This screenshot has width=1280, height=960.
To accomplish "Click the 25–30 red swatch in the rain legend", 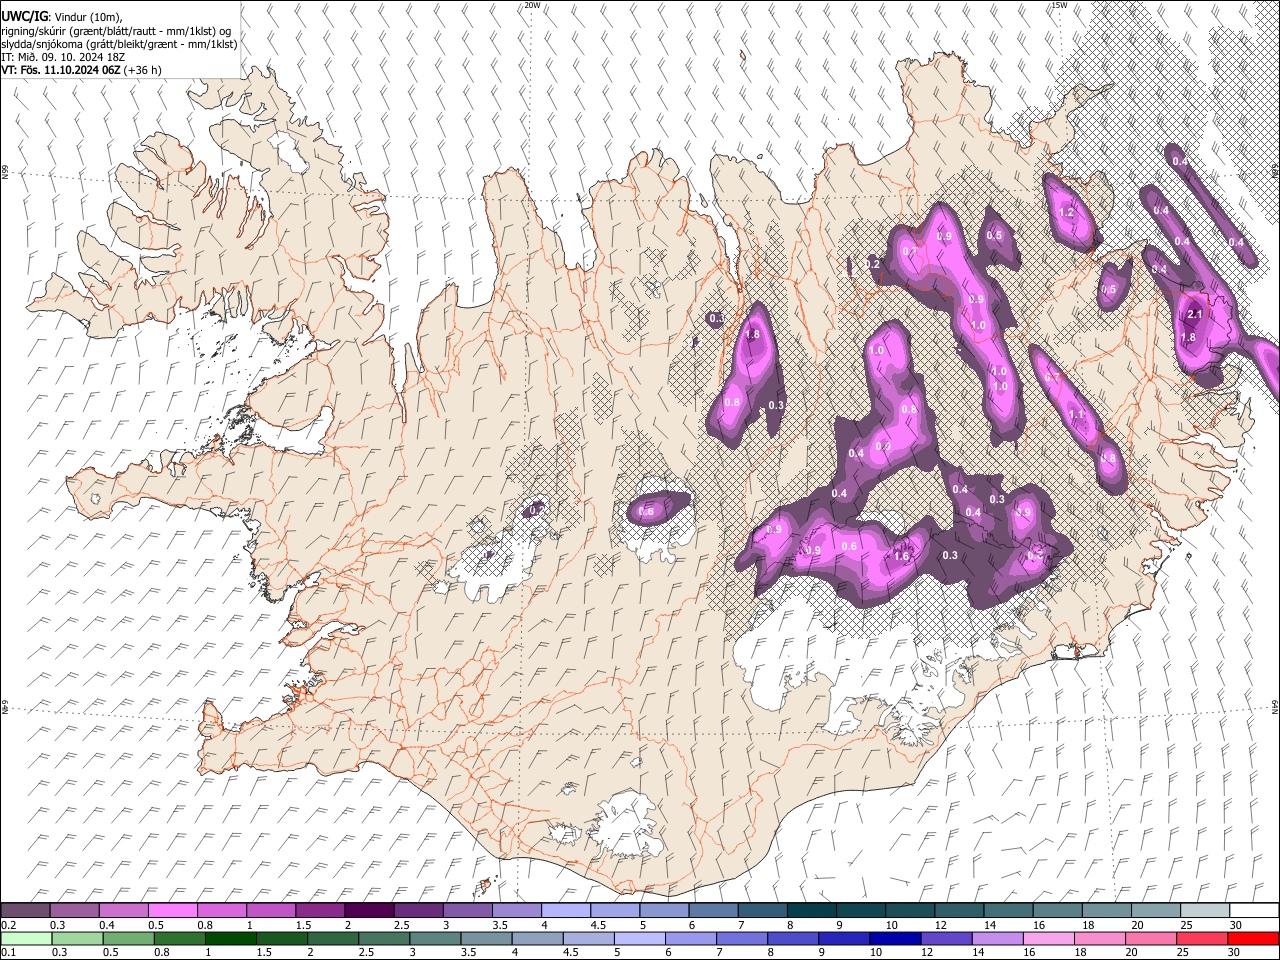I will tap(1201, 938).
